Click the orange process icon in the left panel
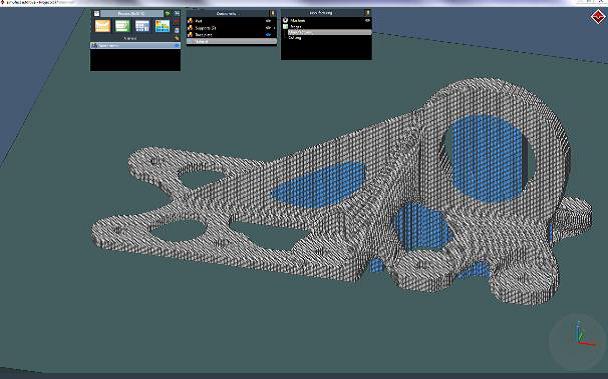 click(102, 26)
